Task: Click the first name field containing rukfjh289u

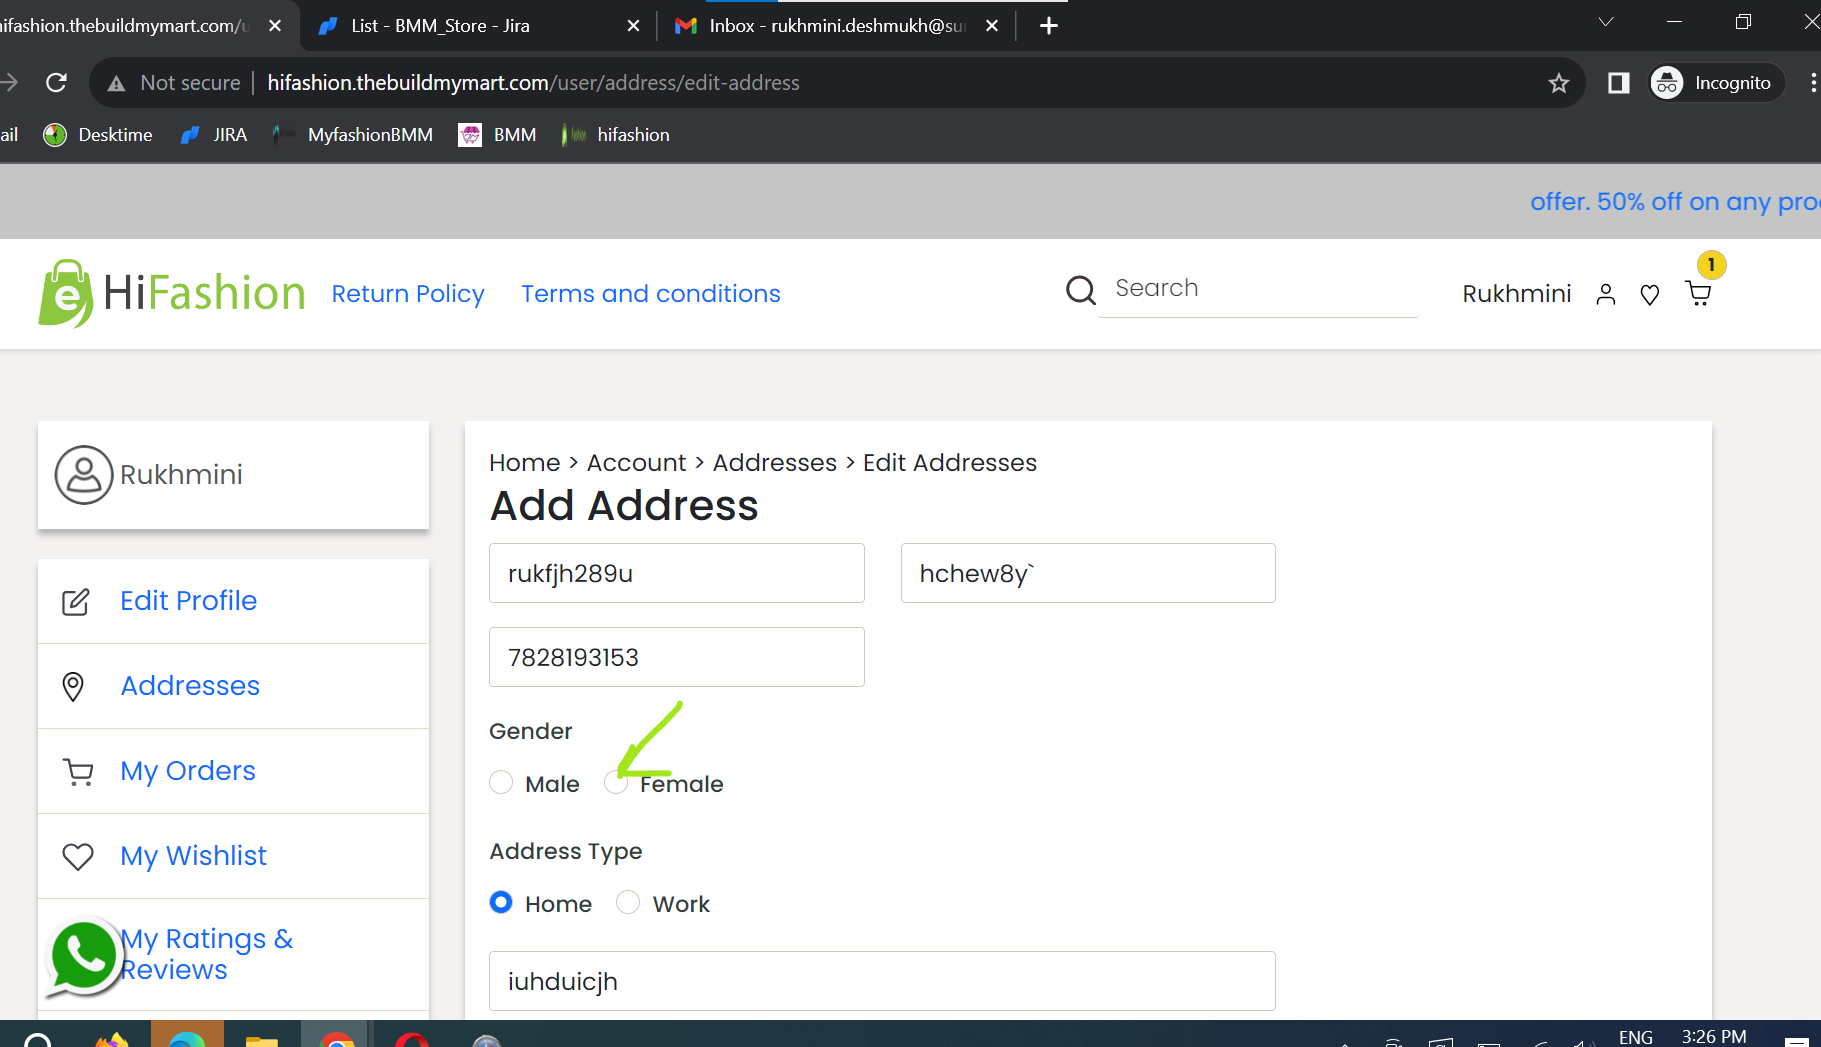Action: tap(676, 573)
